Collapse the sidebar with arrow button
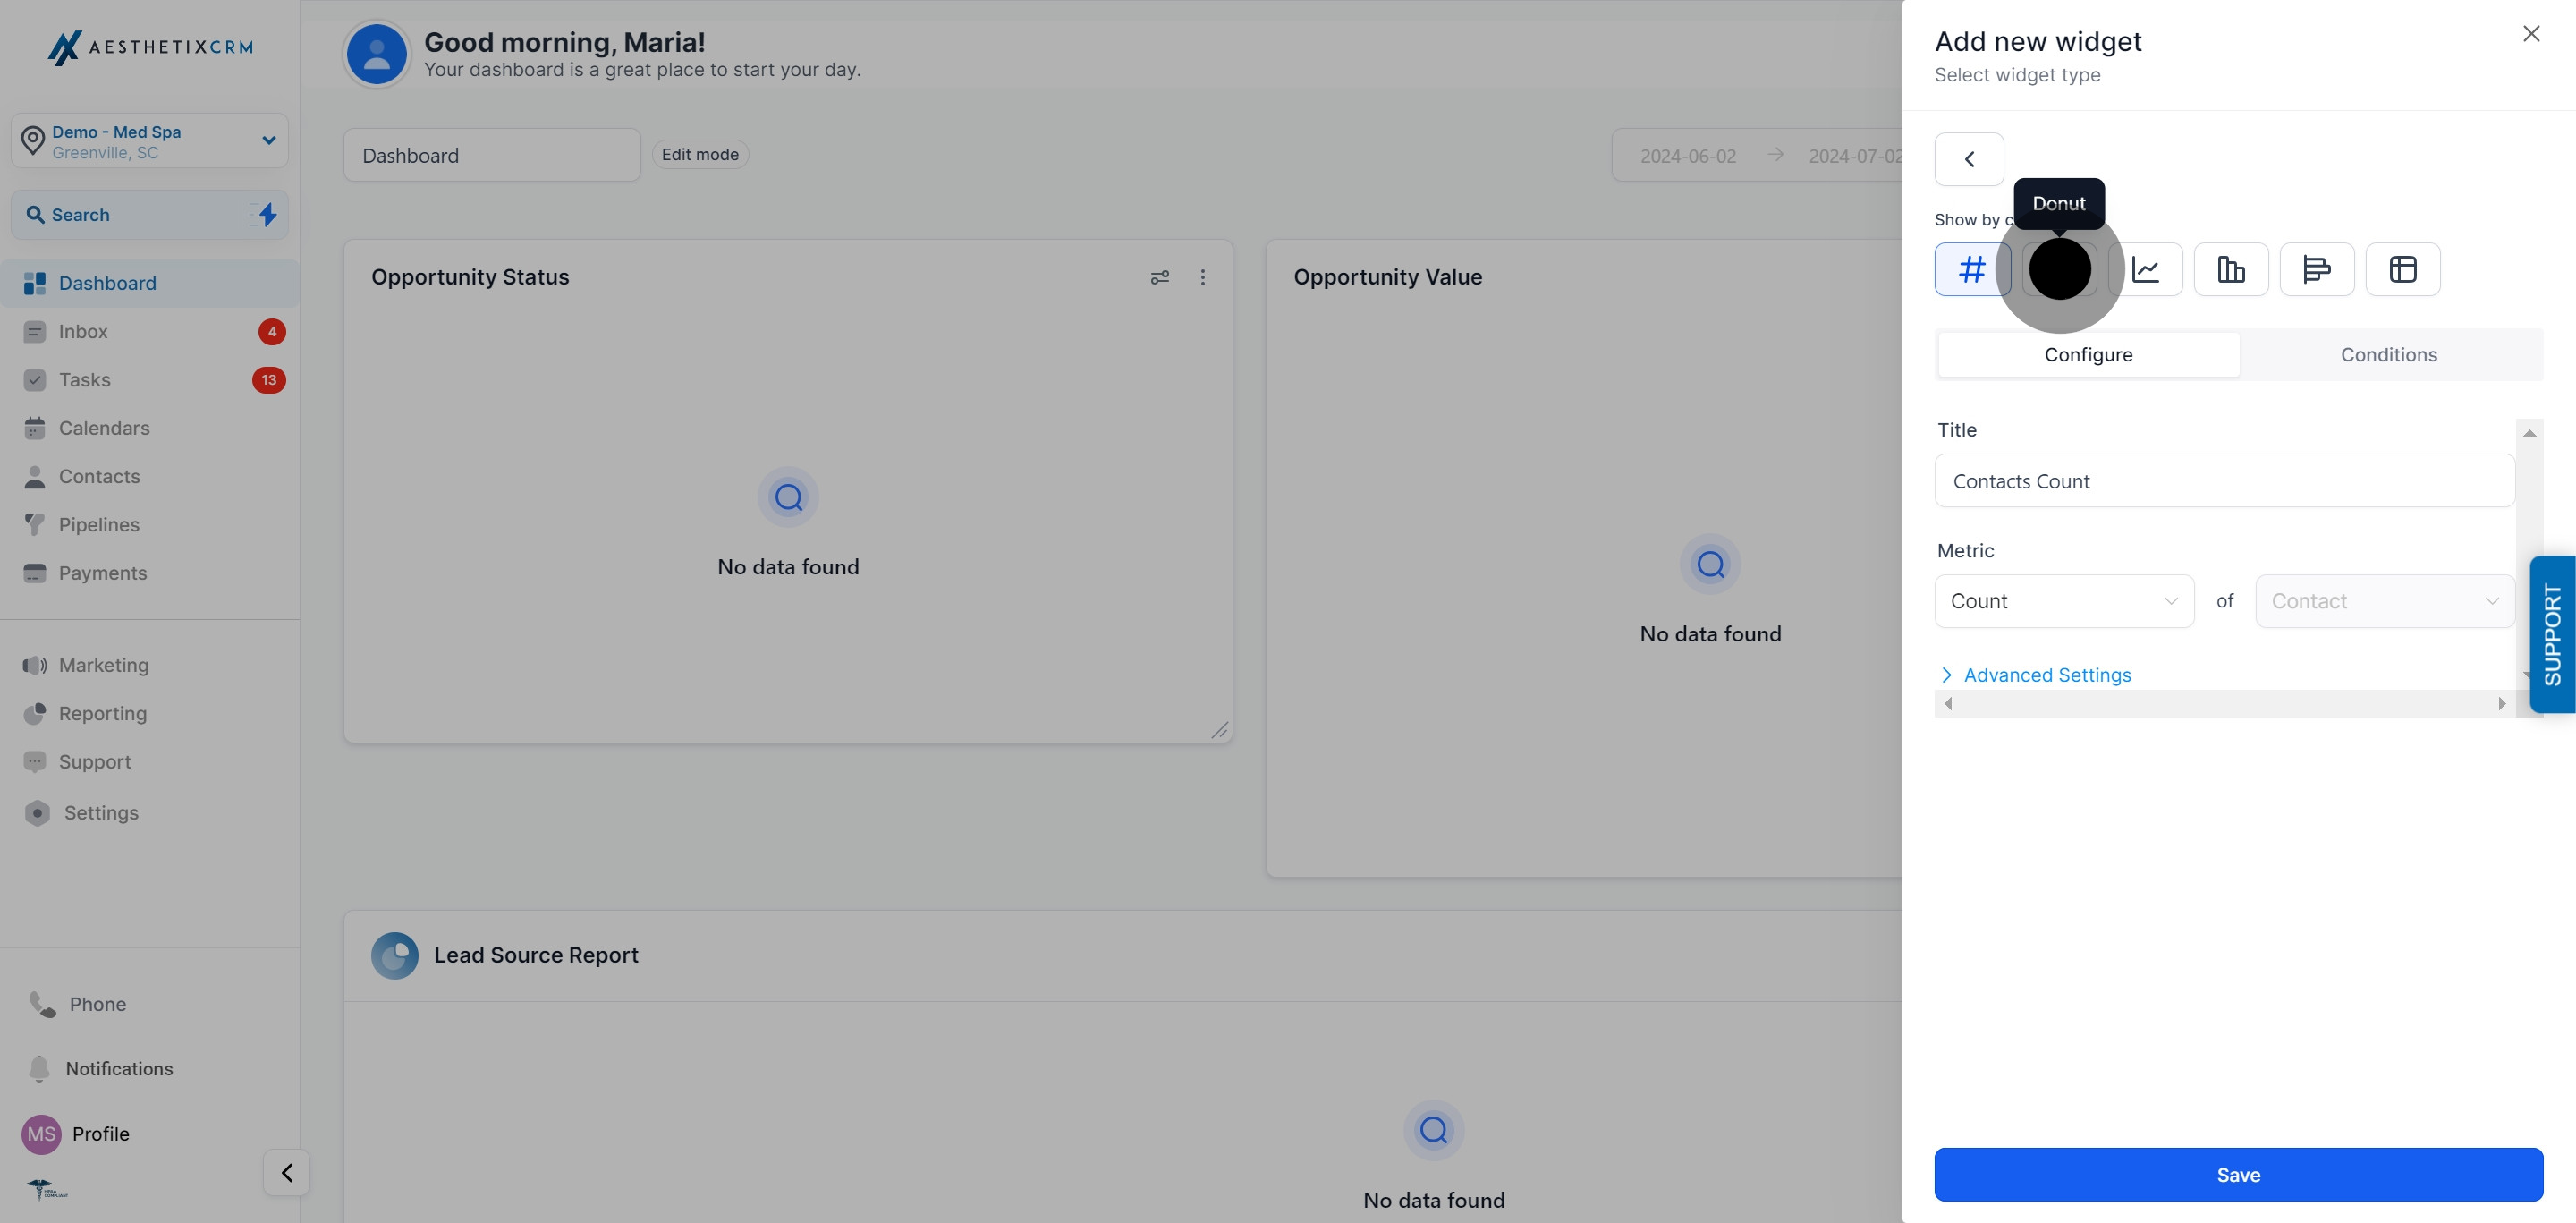2576x1223 pixels. 286,1172
